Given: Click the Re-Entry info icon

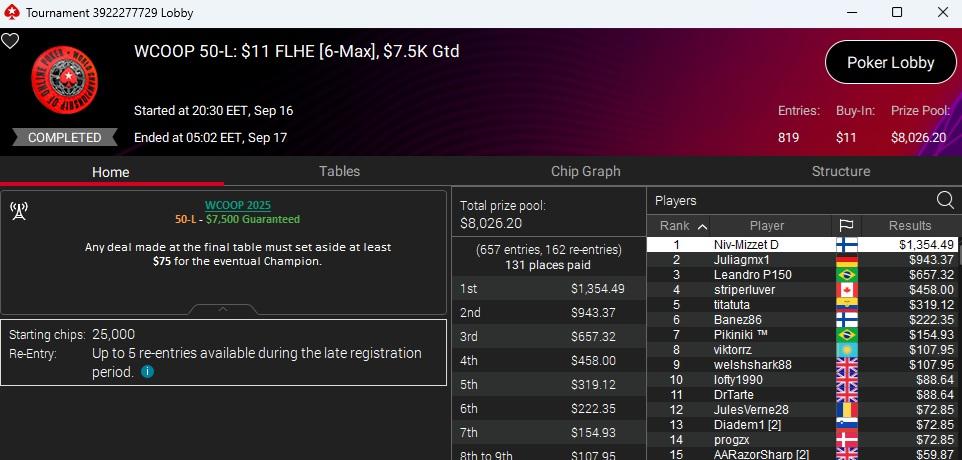Looking at the screenshot, I should pyautogui.click(x=148, y=372).
